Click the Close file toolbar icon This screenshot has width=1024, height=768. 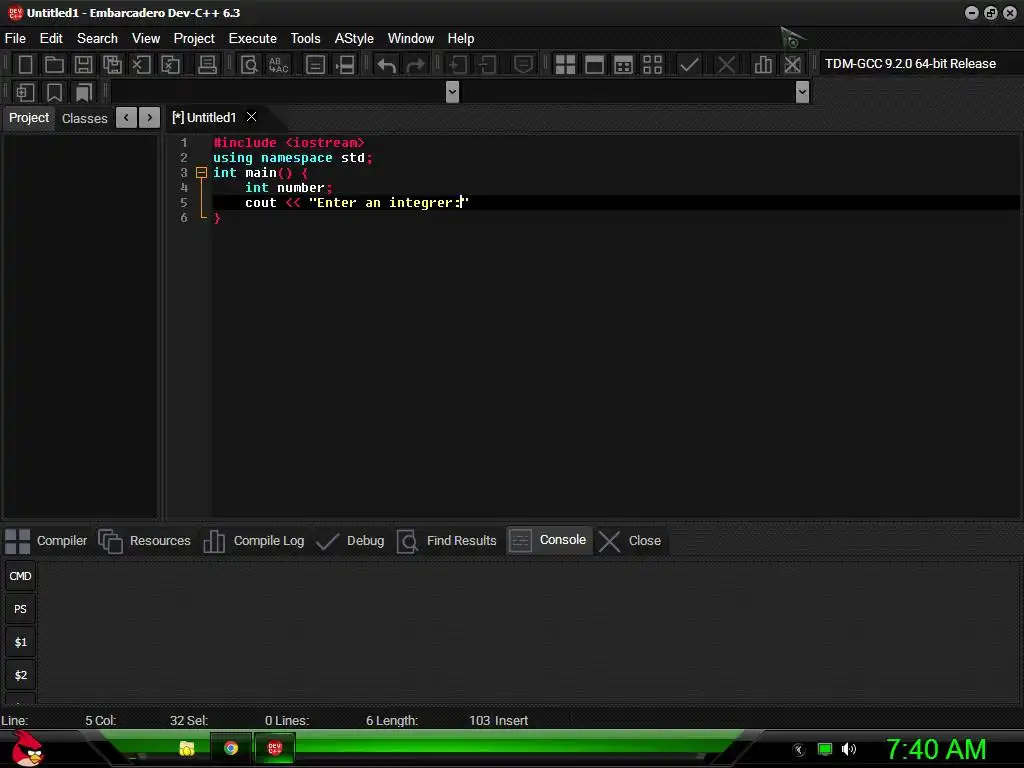point(141,65)
